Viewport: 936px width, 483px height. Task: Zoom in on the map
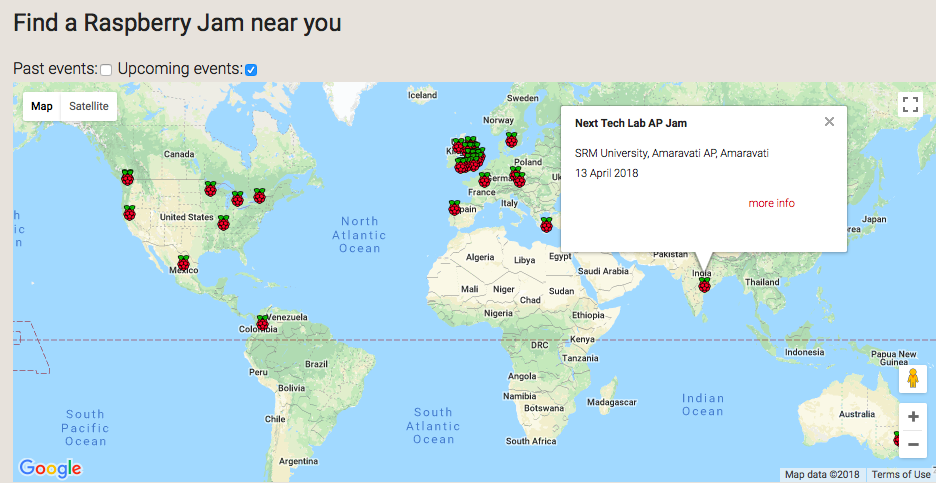click(x=912, y=416)
